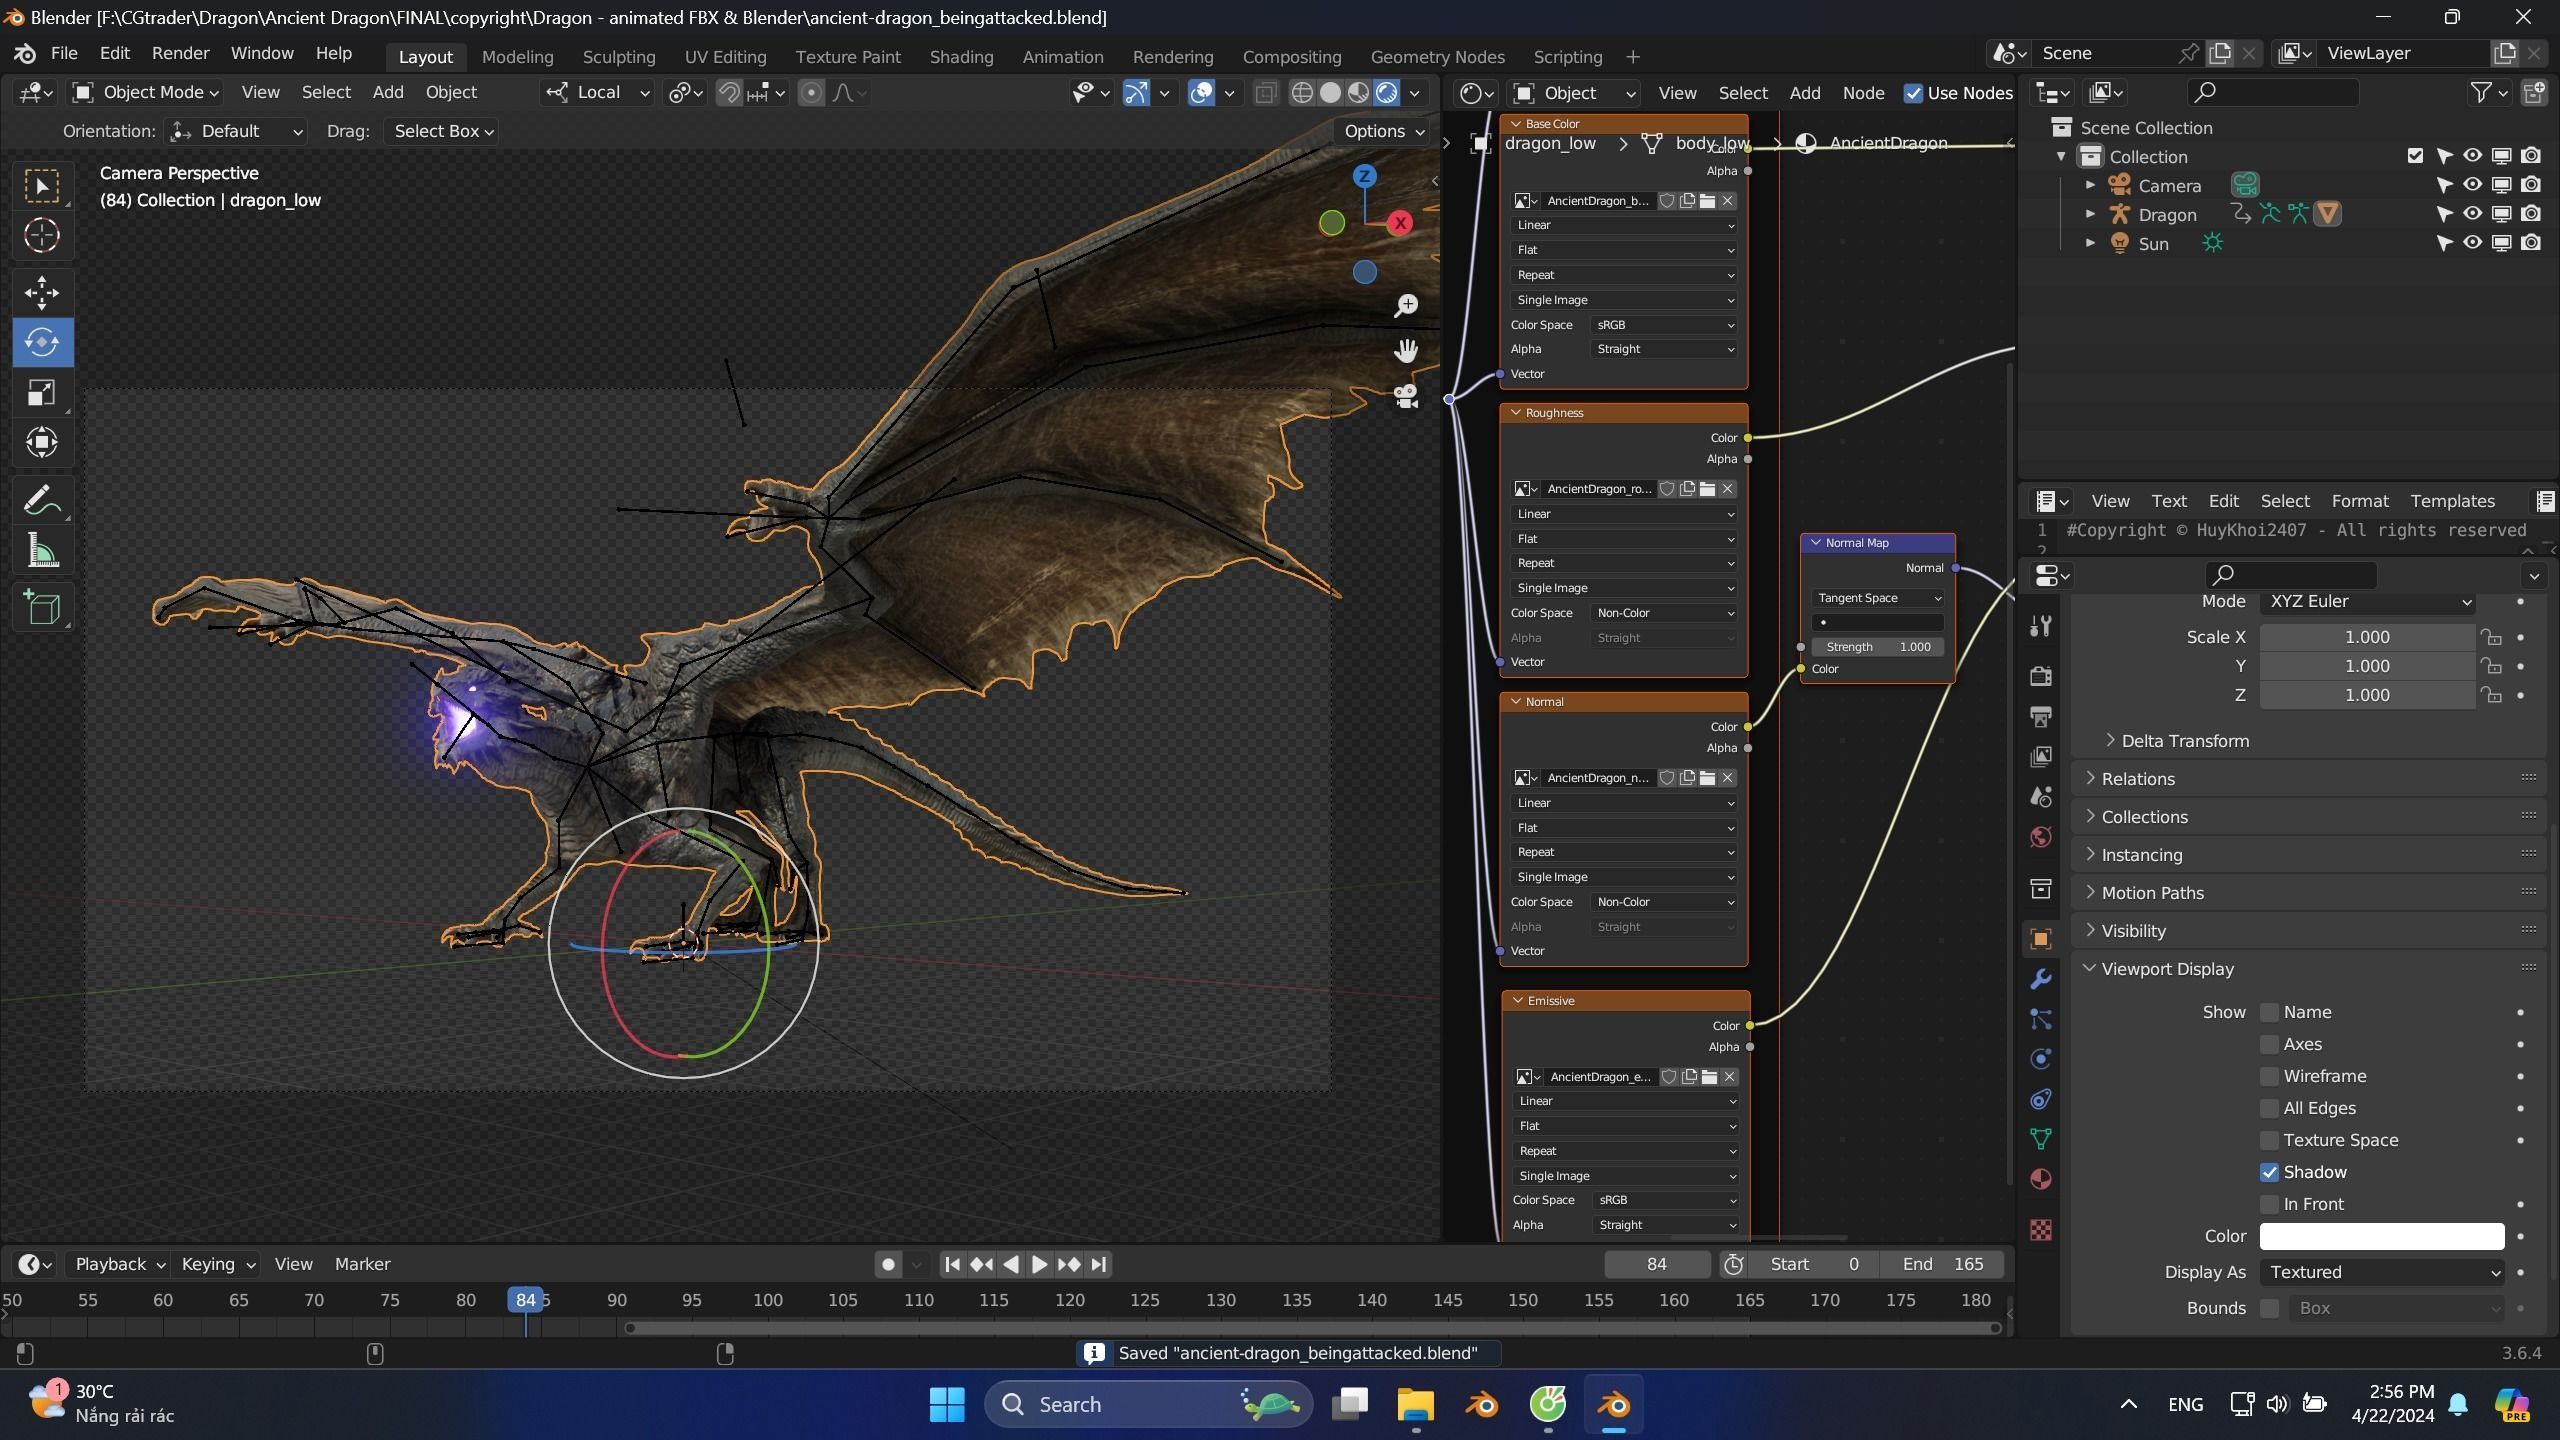Image resolution: width=2560 pixels, height=1440 pixels.
Task: Switch to the Animation workspace tab
Action: click(1062, 57)
